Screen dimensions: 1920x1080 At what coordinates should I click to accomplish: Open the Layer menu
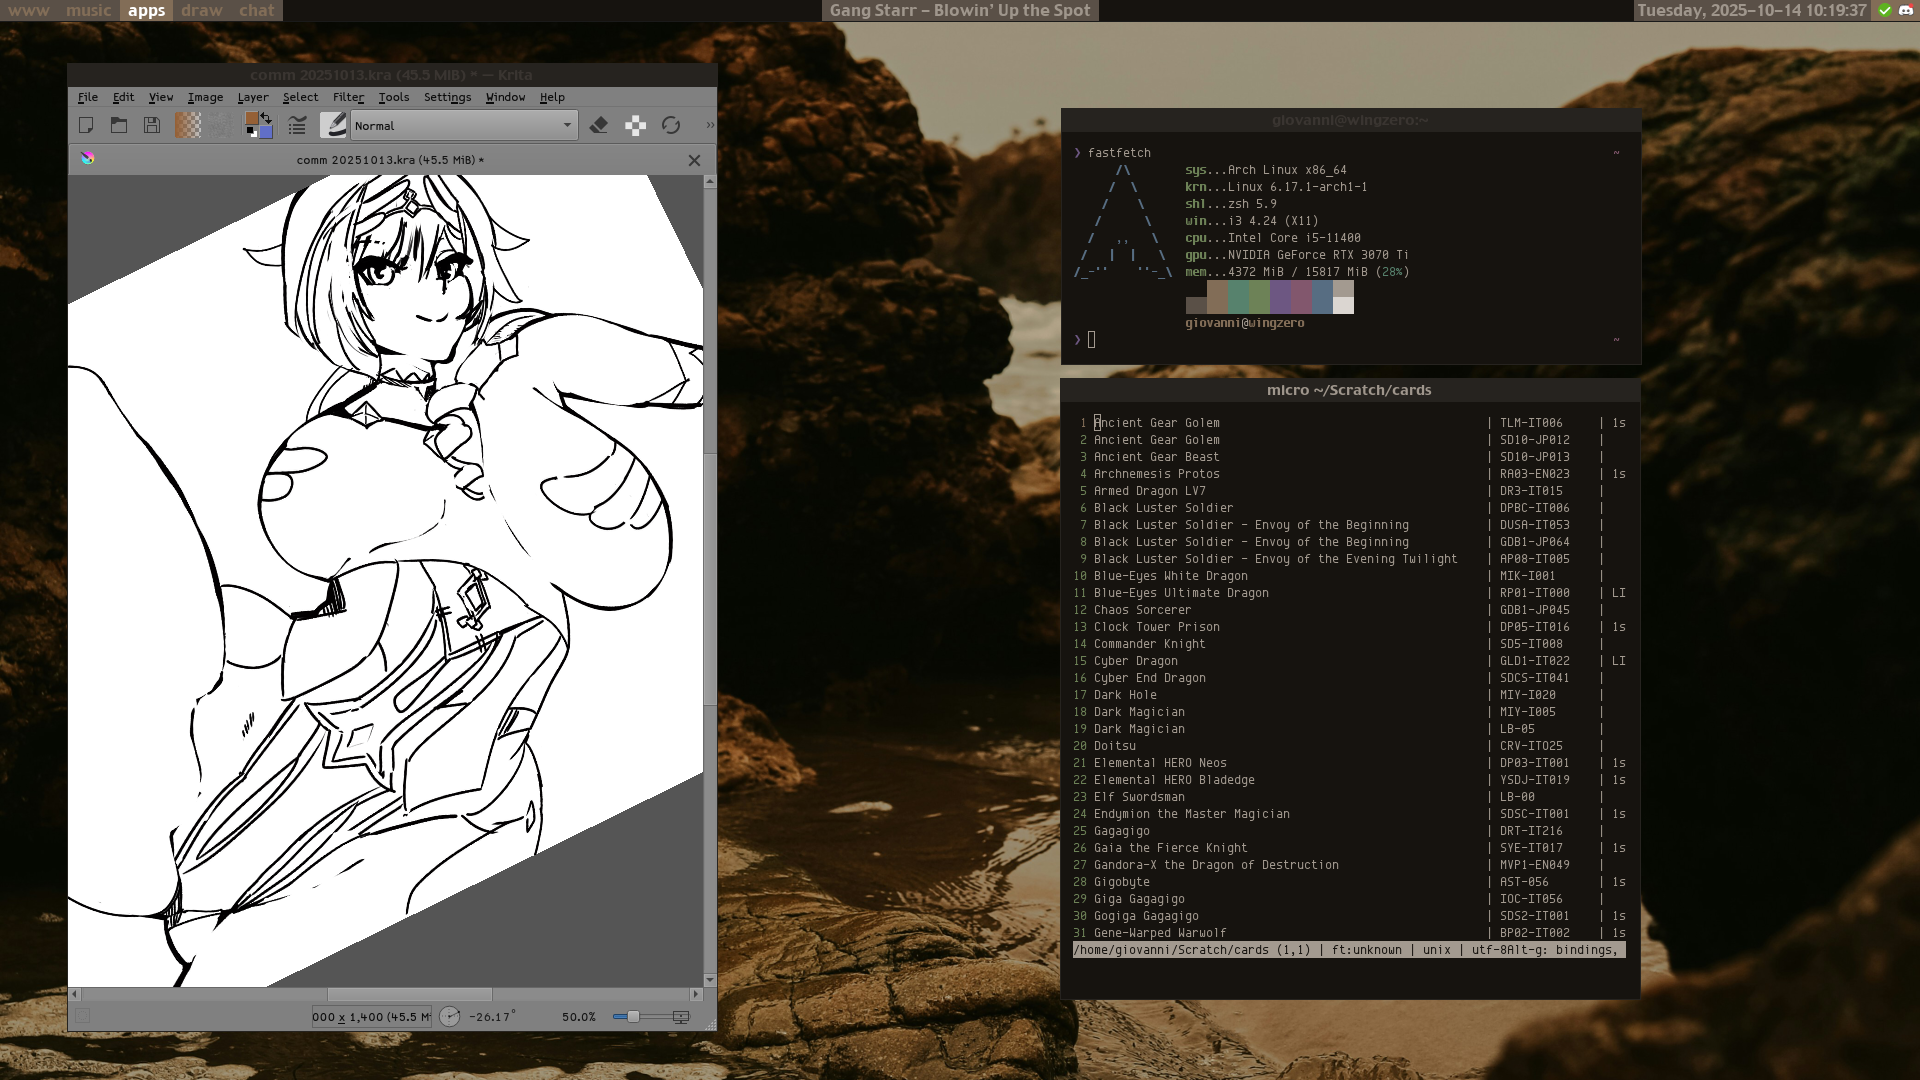coord(252,97)
